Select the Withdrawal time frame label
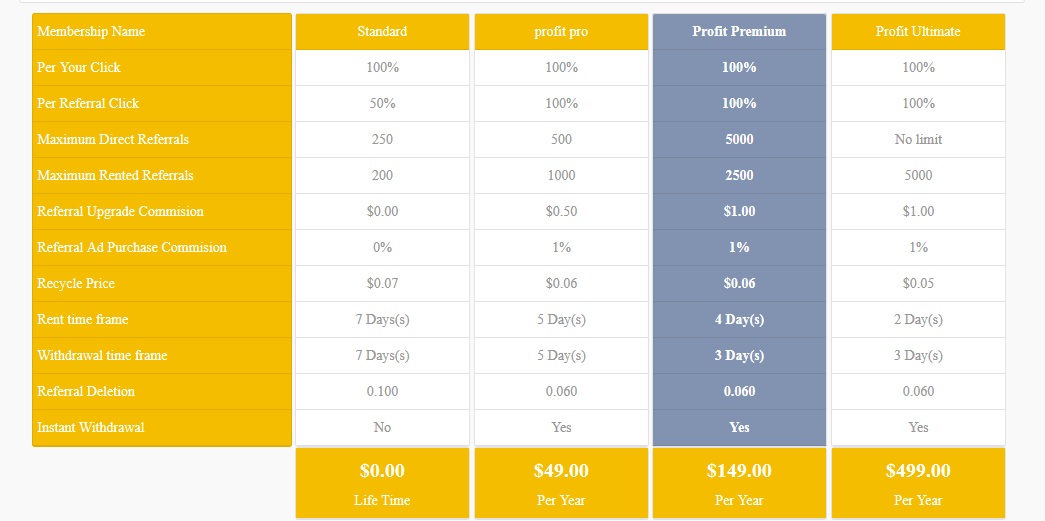The height and width of the screenshot is (521, 1045). (x=162, y=355)
